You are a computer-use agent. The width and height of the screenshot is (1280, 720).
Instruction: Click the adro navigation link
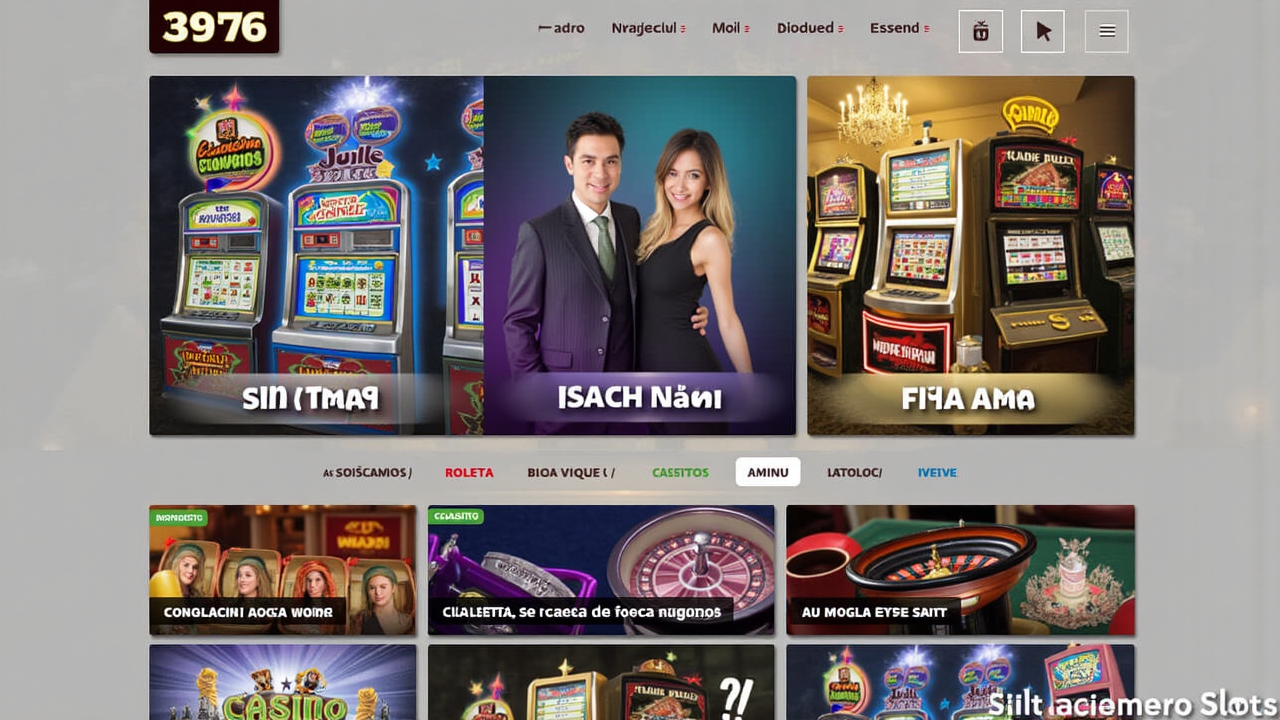tap(562, 28)
